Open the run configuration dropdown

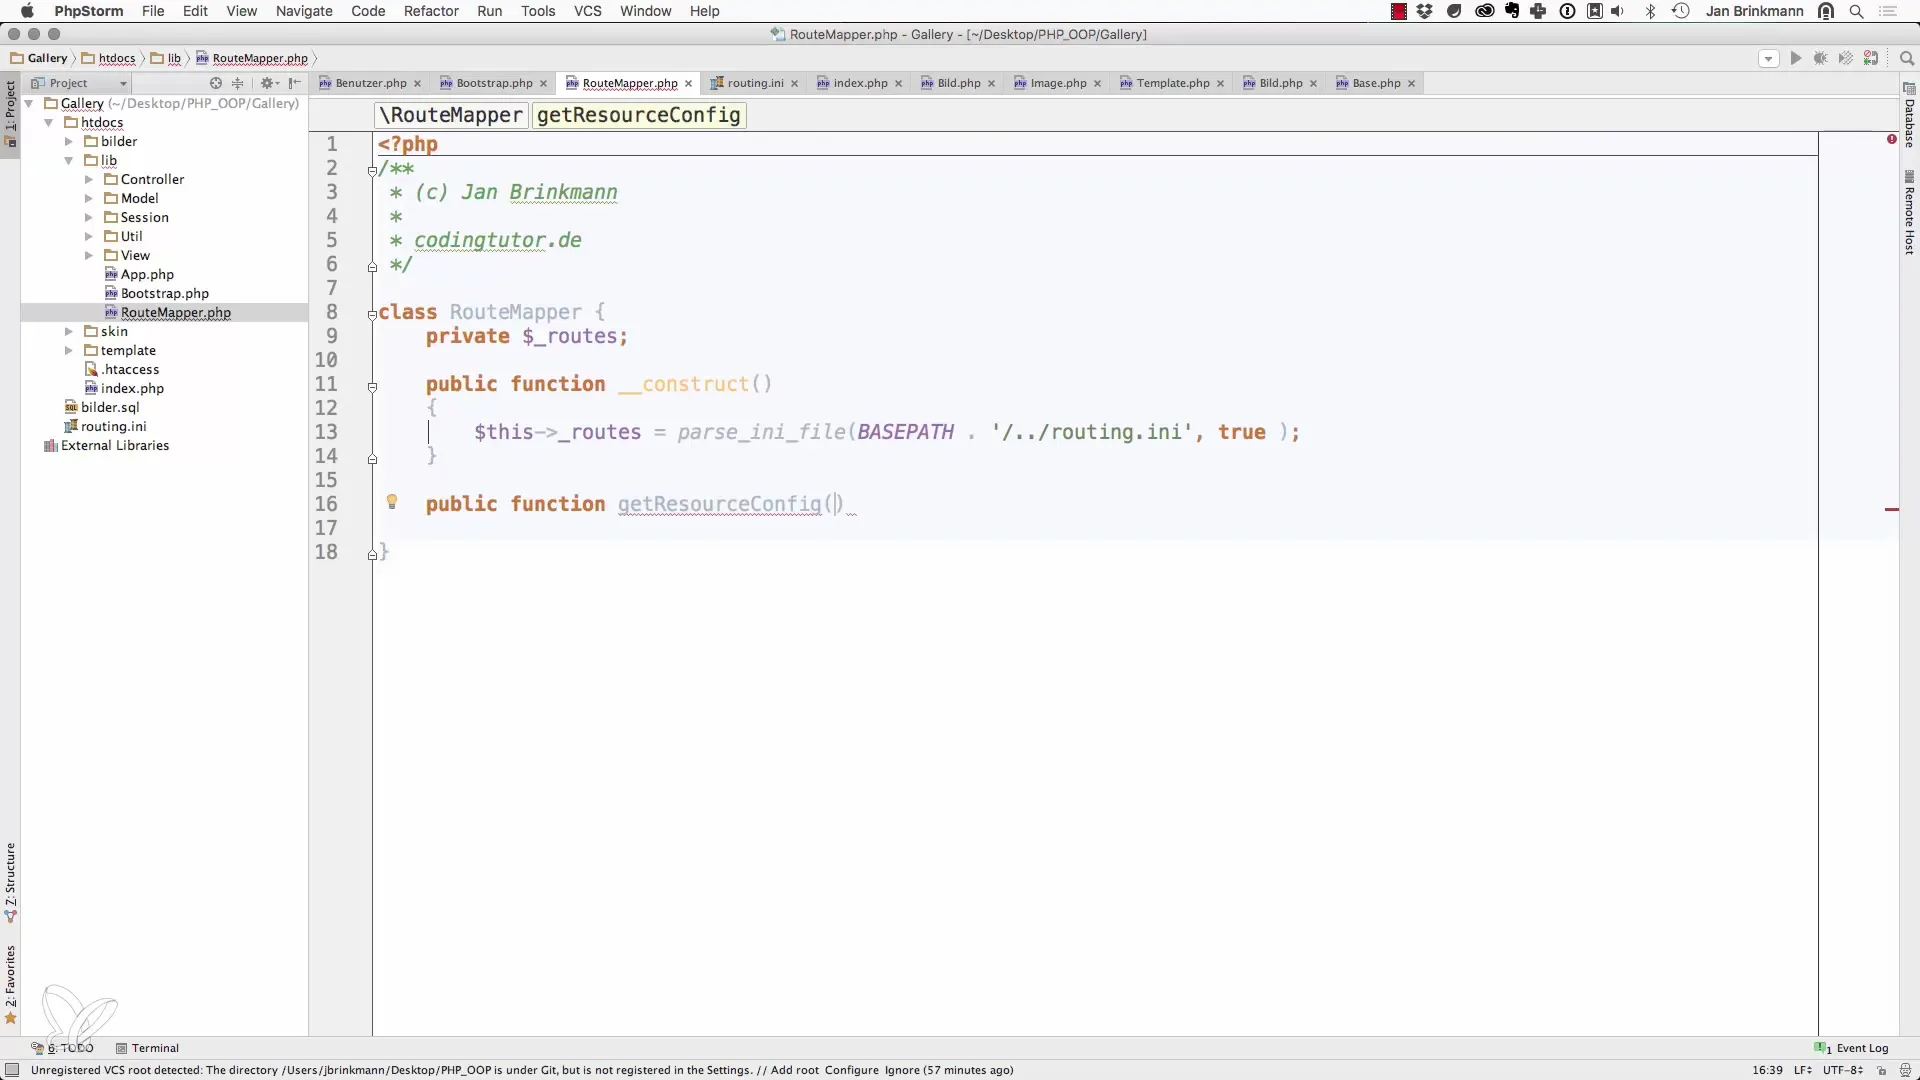pos(1768,59)
